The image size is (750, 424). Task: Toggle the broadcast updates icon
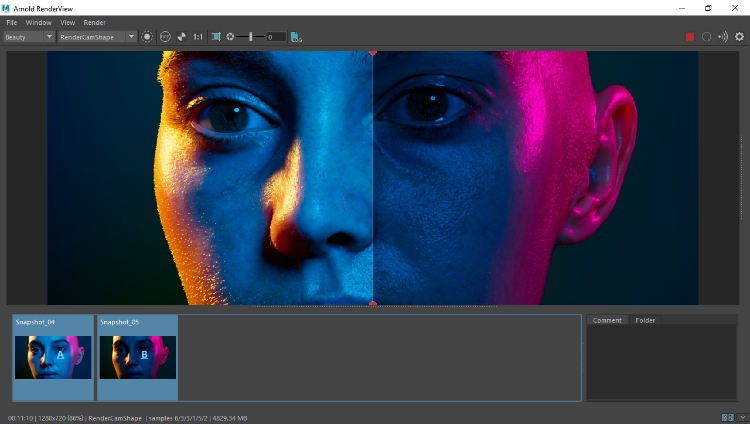(722, 37)
